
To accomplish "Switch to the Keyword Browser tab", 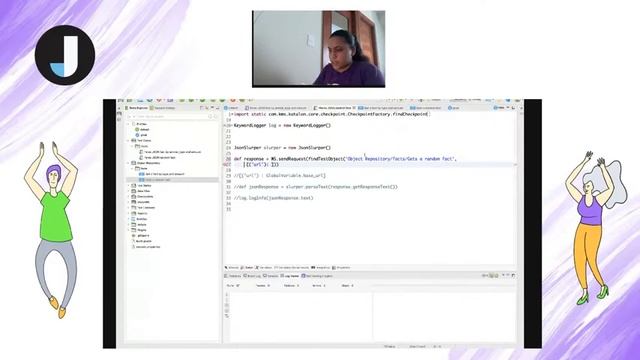I will tap(162, 108).
